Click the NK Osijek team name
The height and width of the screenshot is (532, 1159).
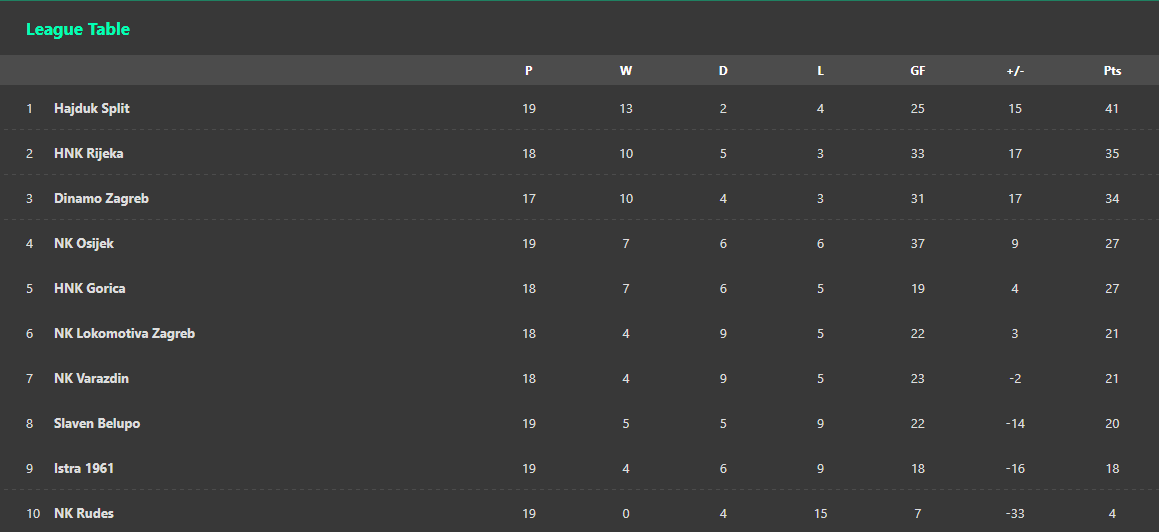tap(84, 244)
